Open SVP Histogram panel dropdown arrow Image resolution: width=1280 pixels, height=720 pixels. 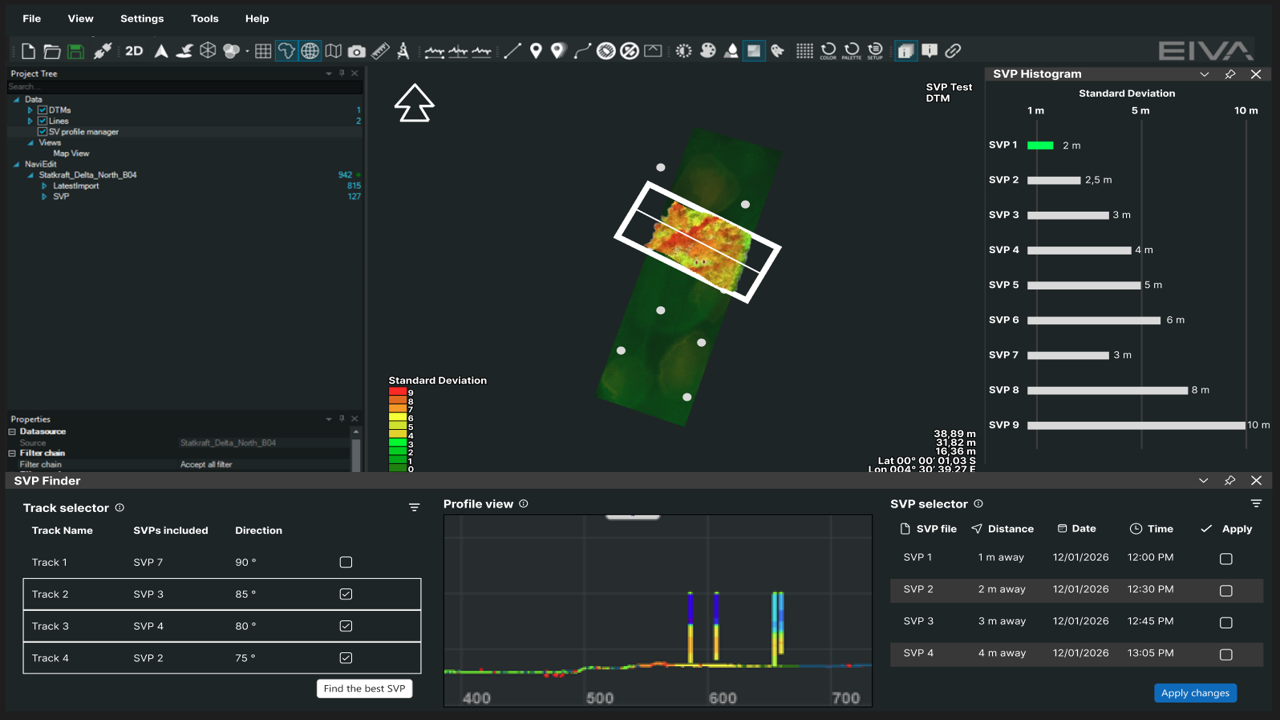1204,74
